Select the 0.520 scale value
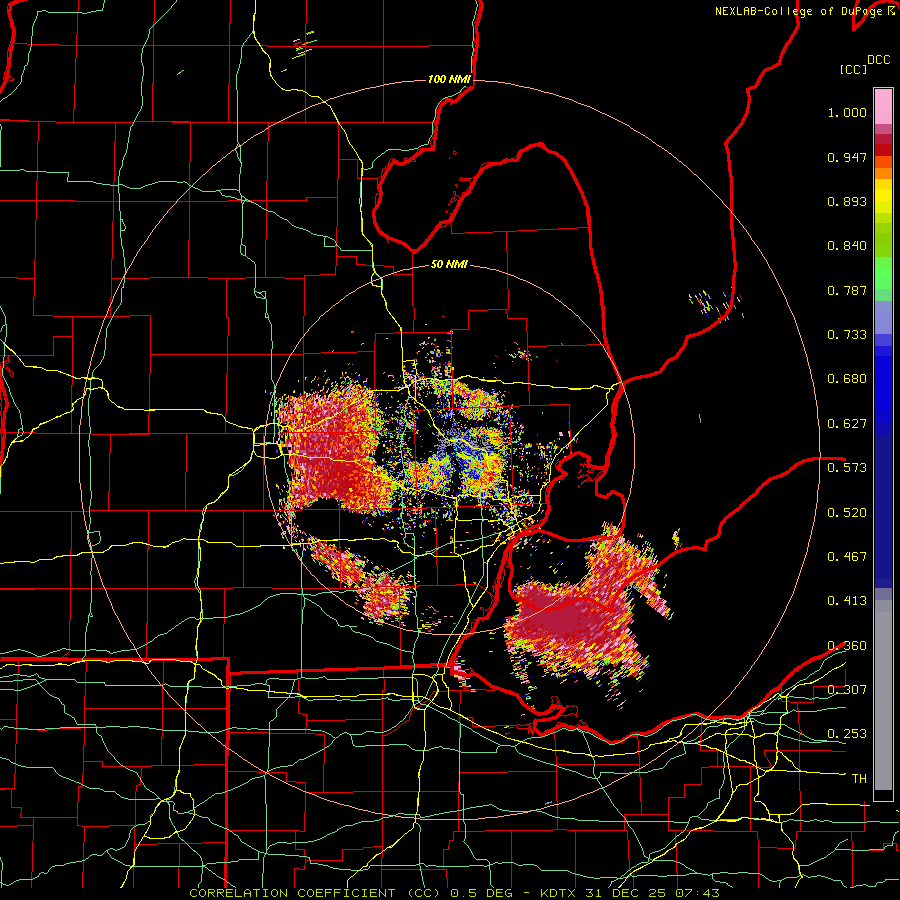The image size is (900, 900). click(x=847, y=513)
